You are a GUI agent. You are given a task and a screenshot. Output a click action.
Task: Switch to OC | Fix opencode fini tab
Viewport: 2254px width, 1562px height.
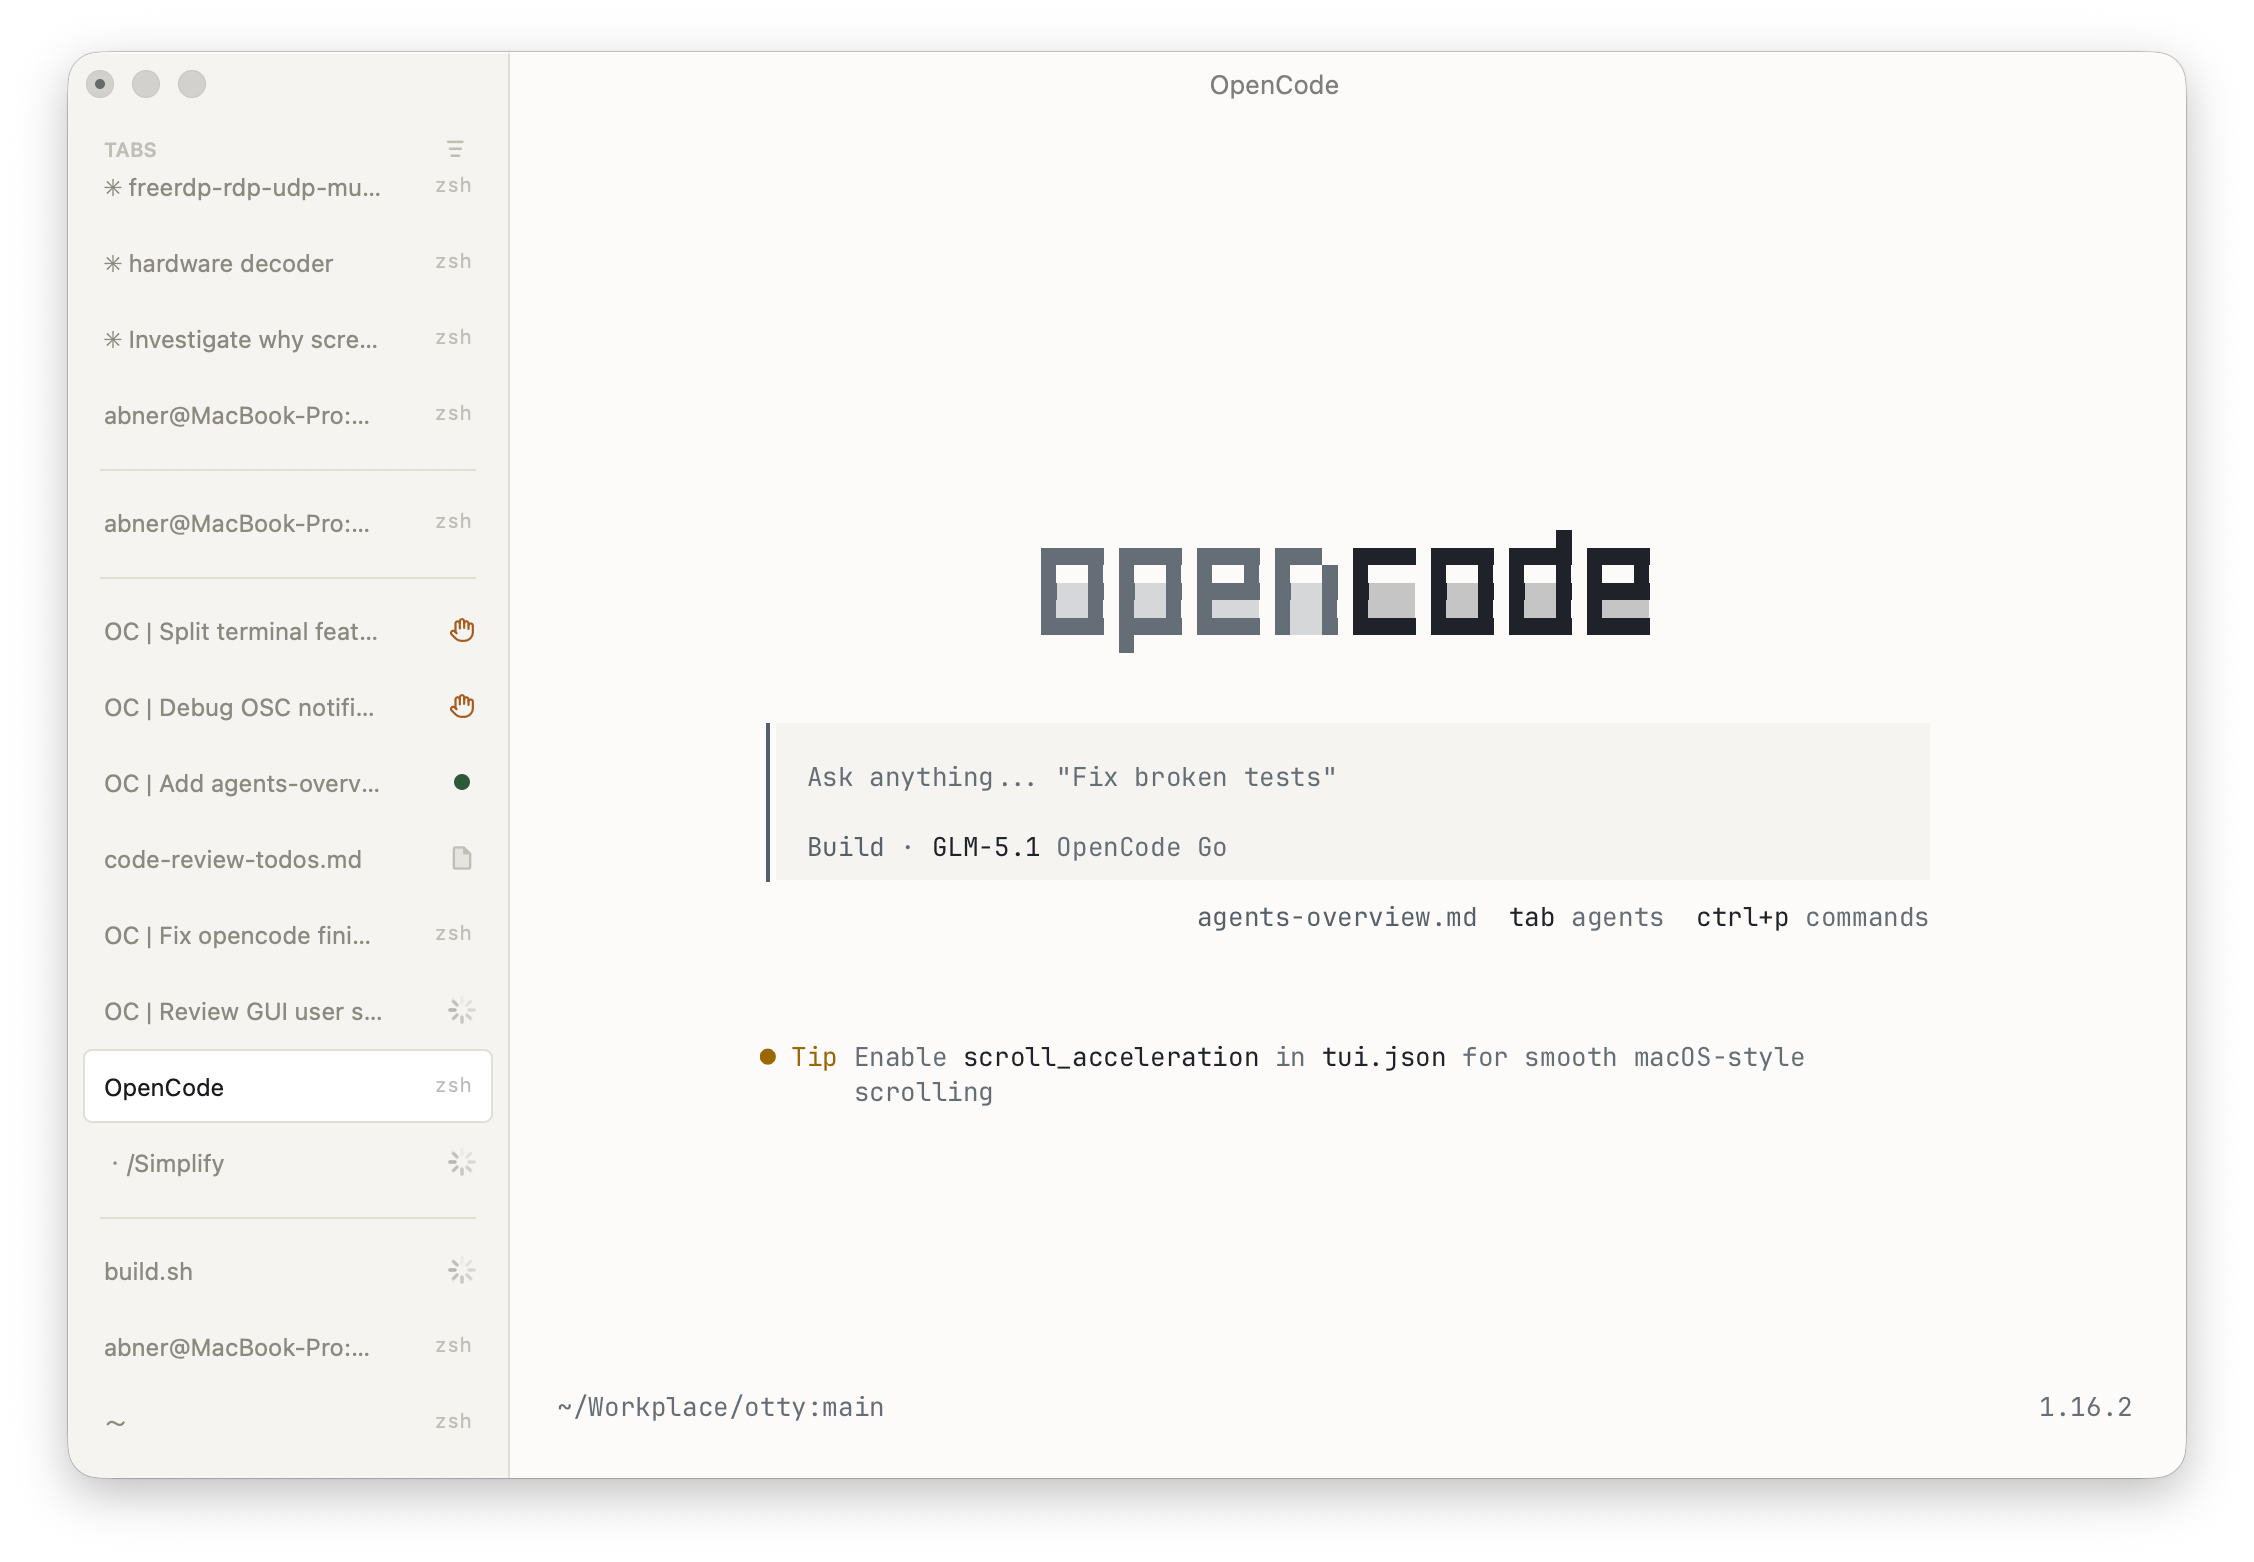(288, 935)
